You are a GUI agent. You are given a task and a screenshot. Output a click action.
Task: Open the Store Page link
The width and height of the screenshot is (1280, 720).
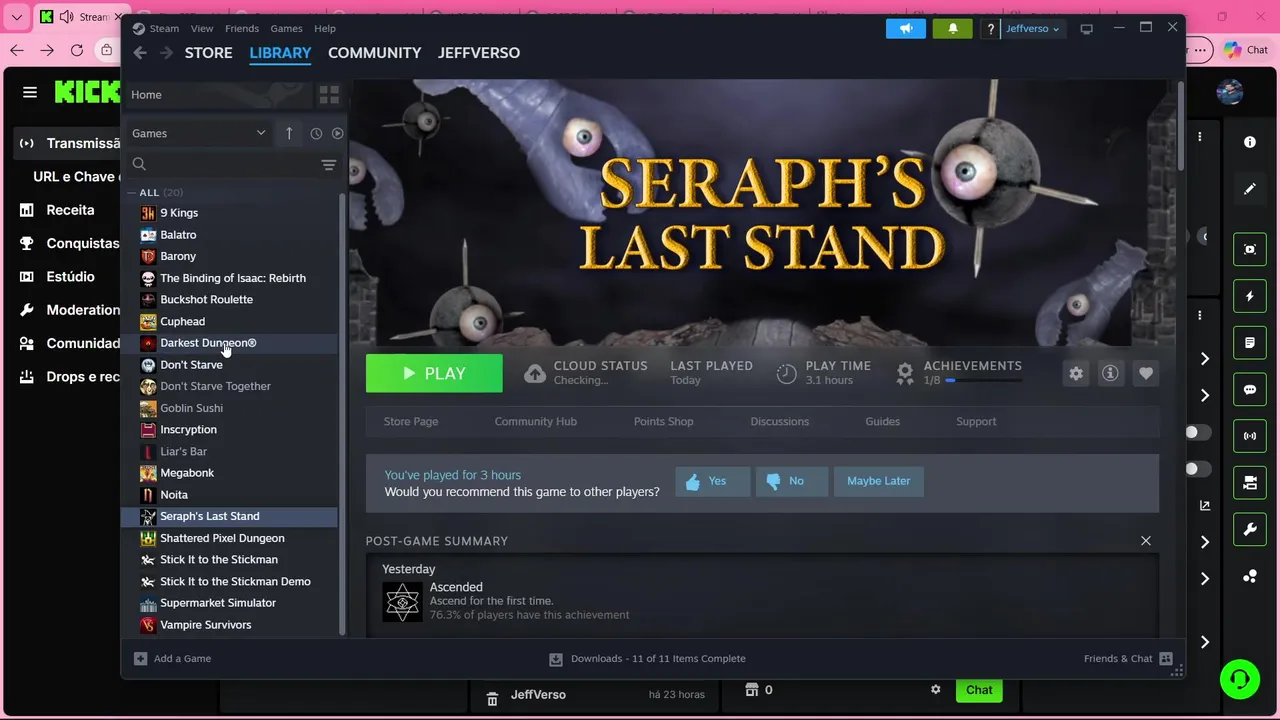(411, 421)
